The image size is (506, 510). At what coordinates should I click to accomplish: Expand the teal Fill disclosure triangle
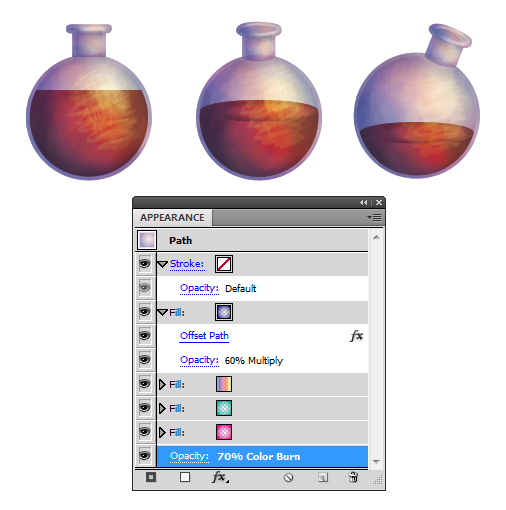(x=162, y=408)
